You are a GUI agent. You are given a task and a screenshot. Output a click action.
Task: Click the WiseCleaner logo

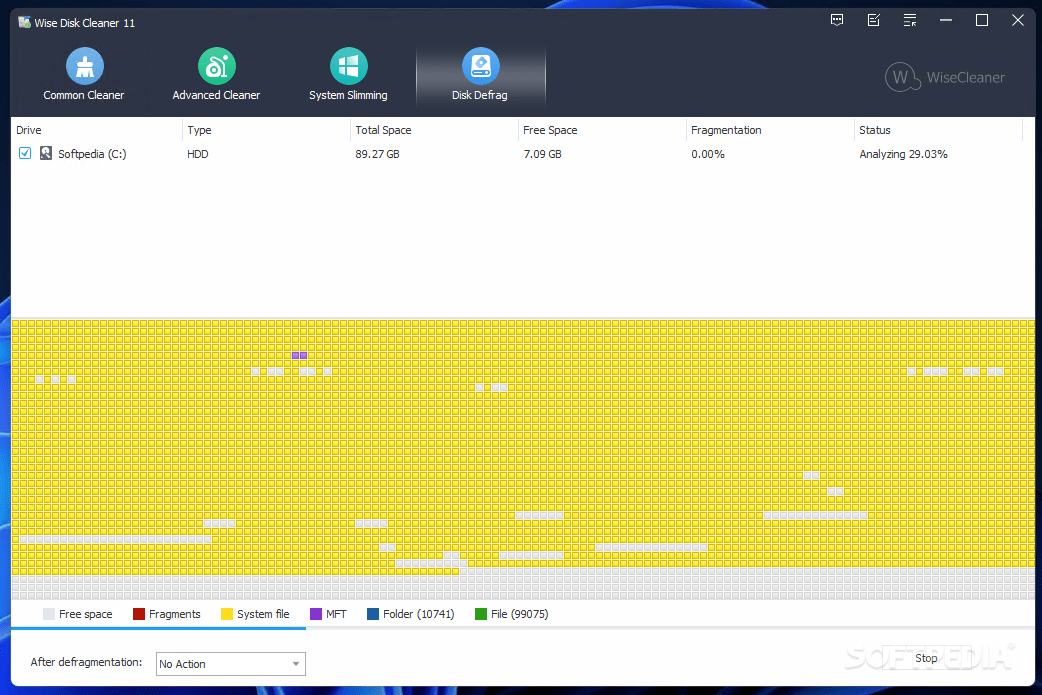click(945, 78)
